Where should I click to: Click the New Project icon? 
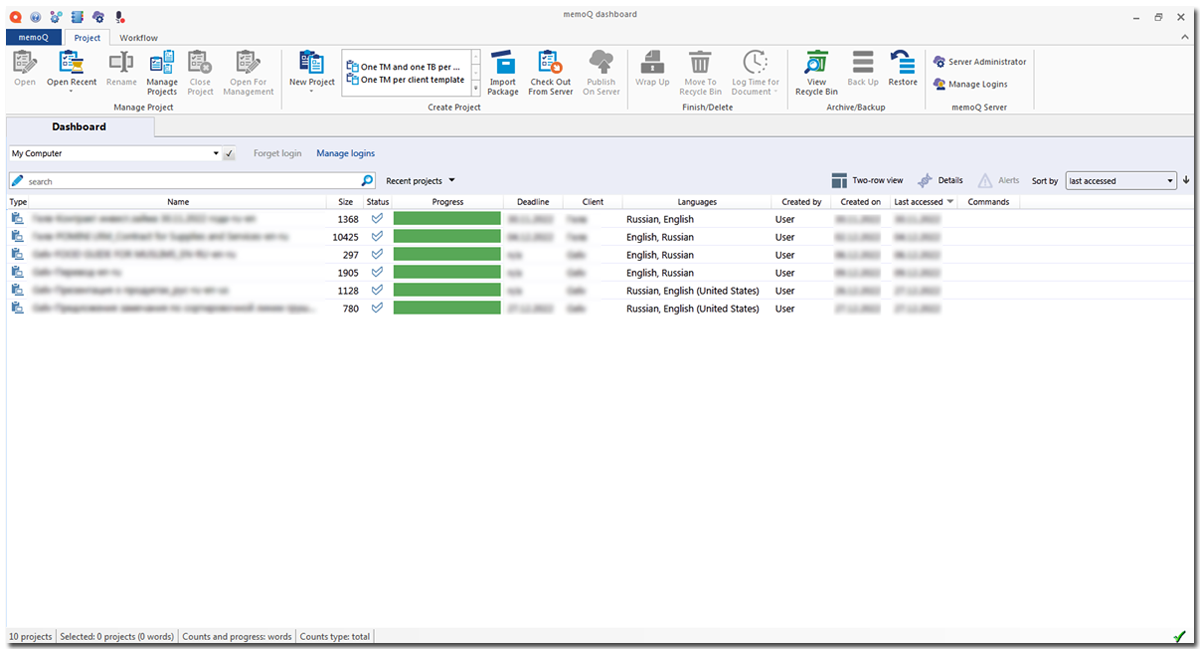[311, 64]
